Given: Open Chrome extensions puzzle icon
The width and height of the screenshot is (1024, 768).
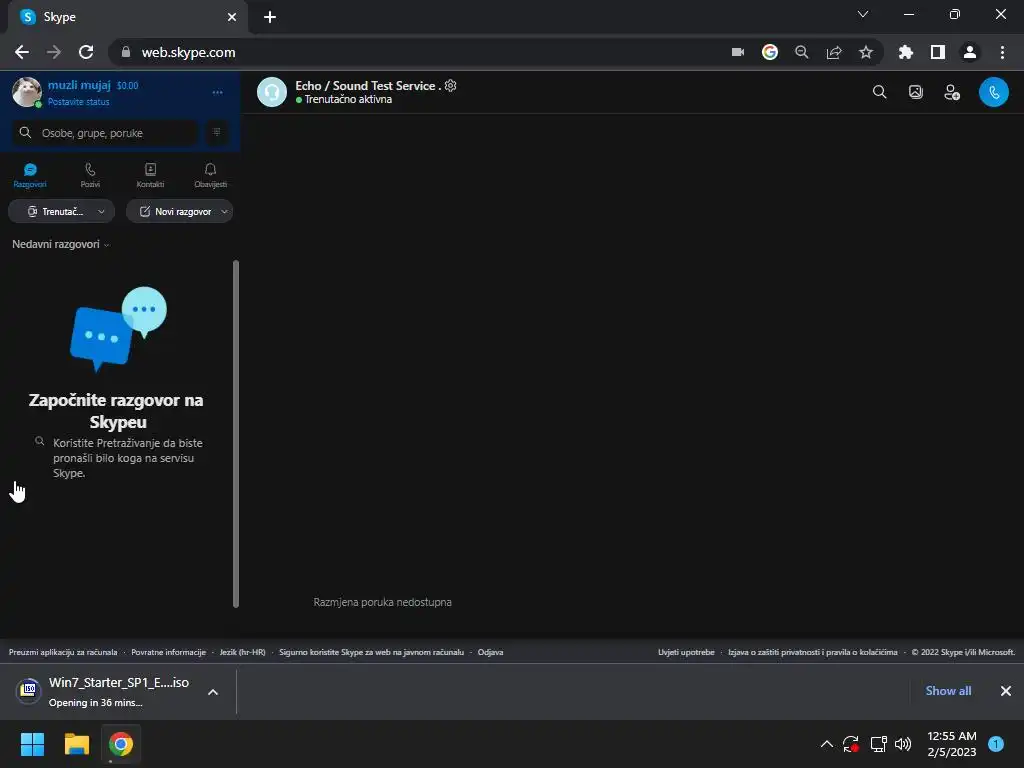Looking at the screenshot, I should [906, 52].
